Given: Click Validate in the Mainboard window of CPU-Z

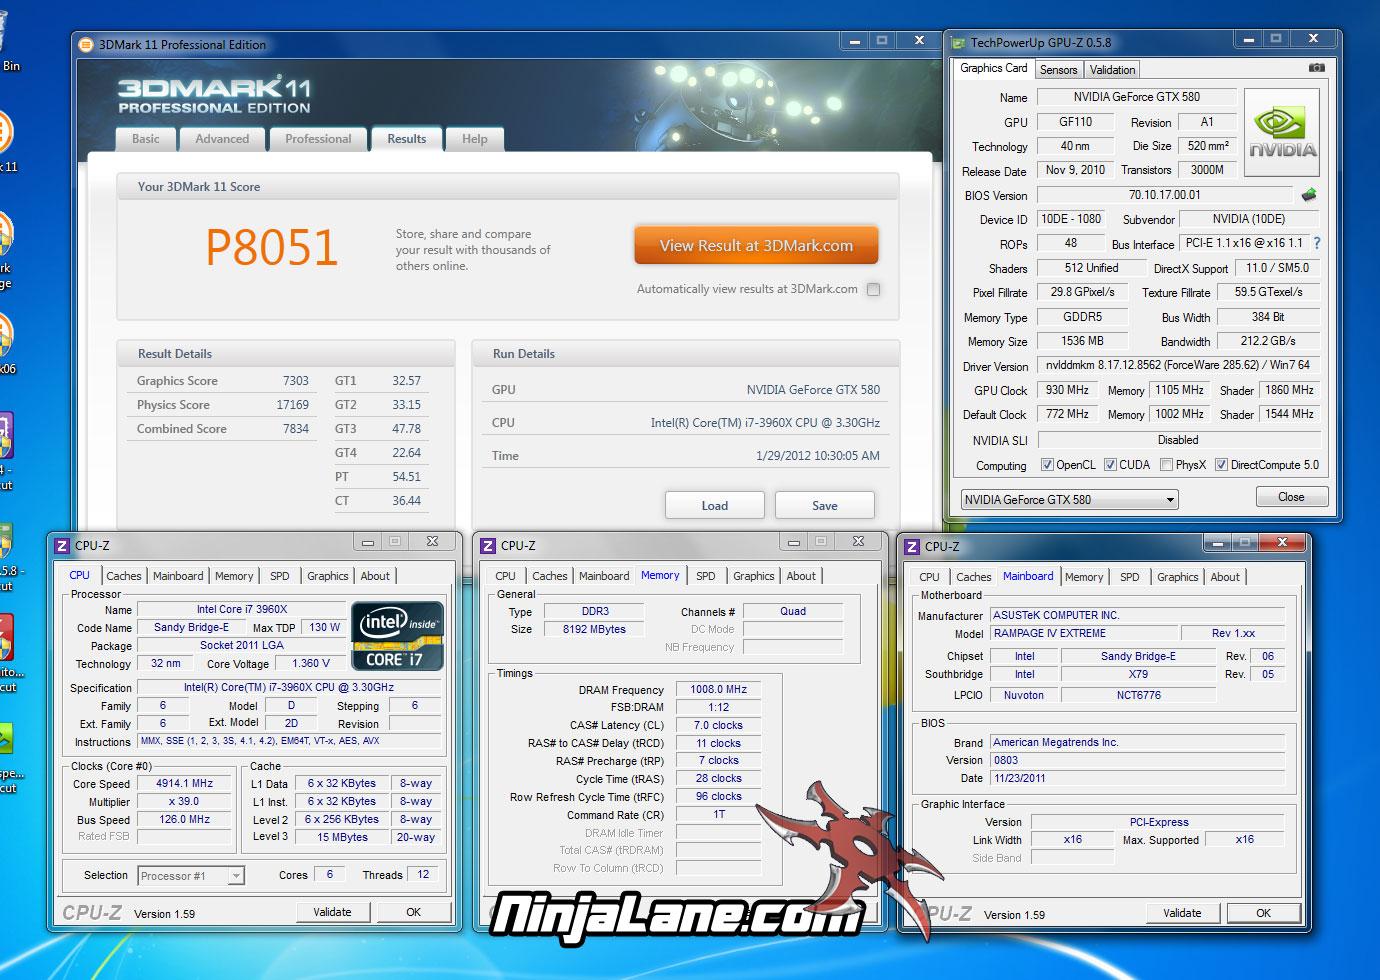Looking at the screenshot, I should pos(1182,913).
